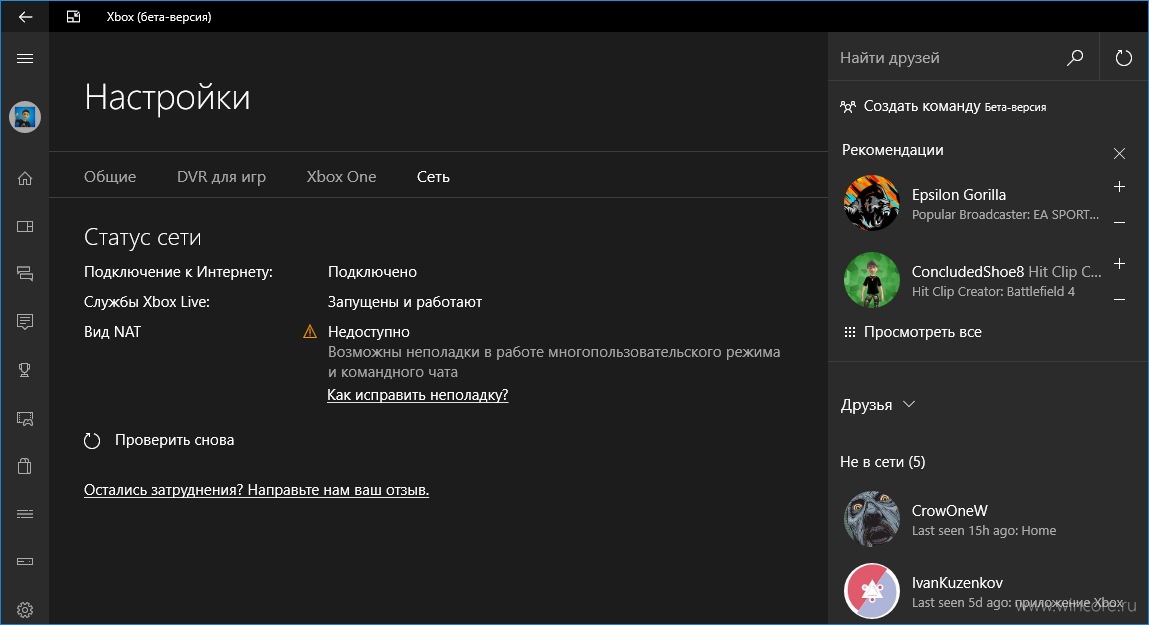Viewport: 1149px width, 625px height.
Task: Open the sidebar icon with three horizontal lines
Action: click(25, 514)
